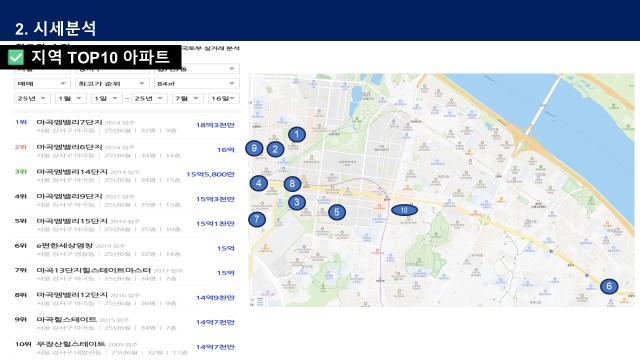Click the 15억1천만 price value

(215, 224)
